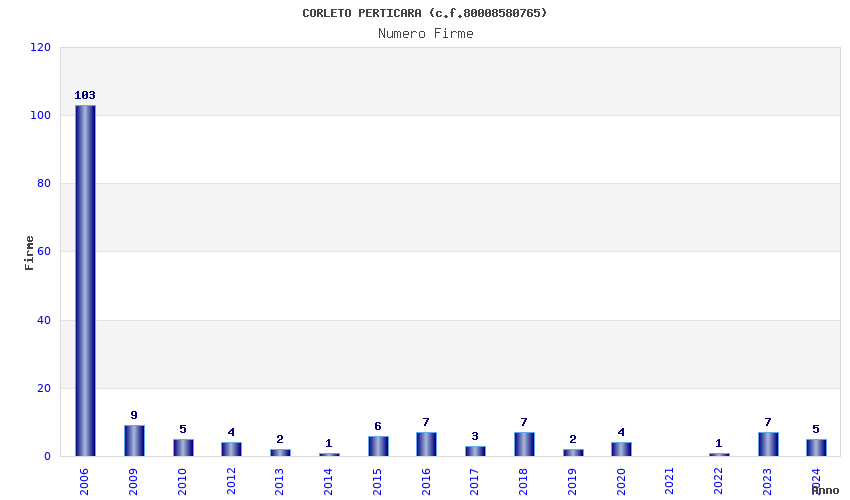Screen dimensions: 850x500
Task: Click the 2021 year label on x-axis
Action: coord(670,480)
